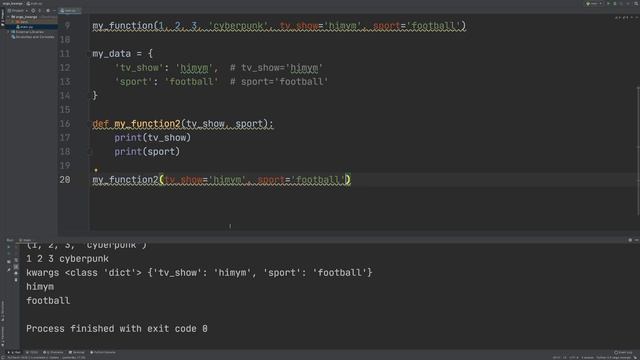640x360 pixels.
Task: Click the locate-file target icon in Project header
Action: click(33, 11)
